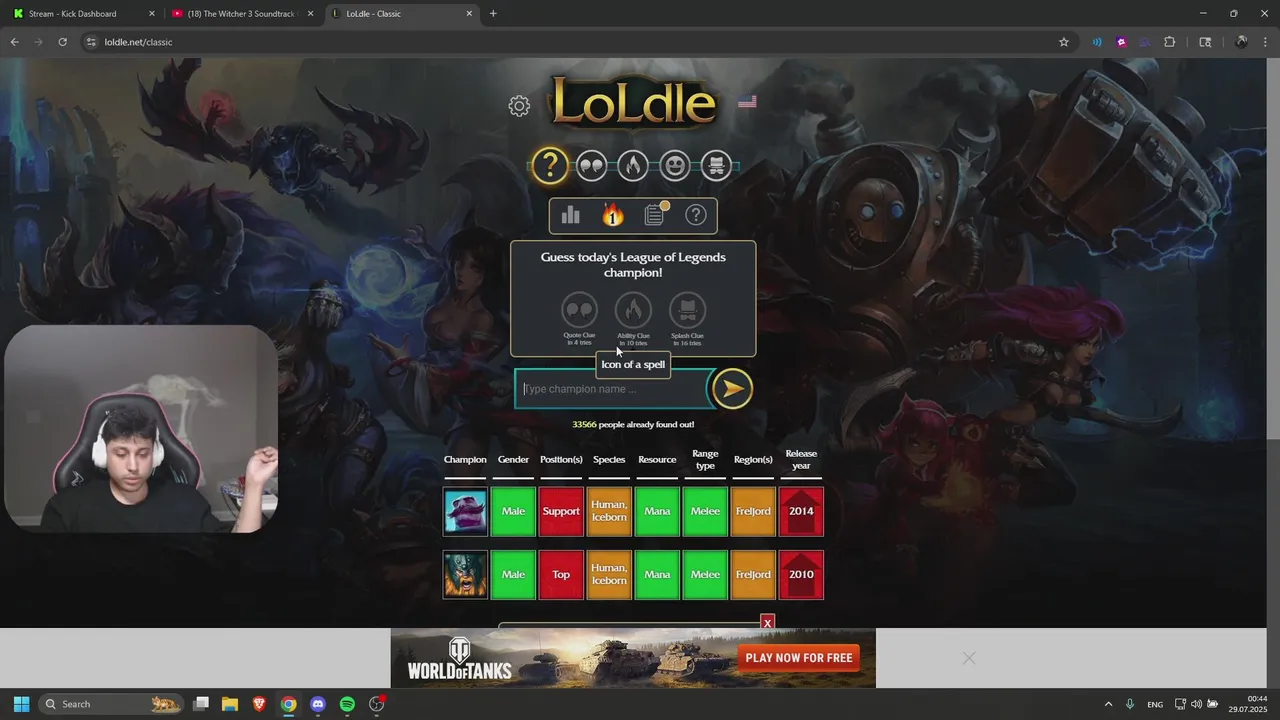This screenshot has height=720, width=1280.
Task: Switch to Emoji mode smiley icon
Action: click(675, 166)
